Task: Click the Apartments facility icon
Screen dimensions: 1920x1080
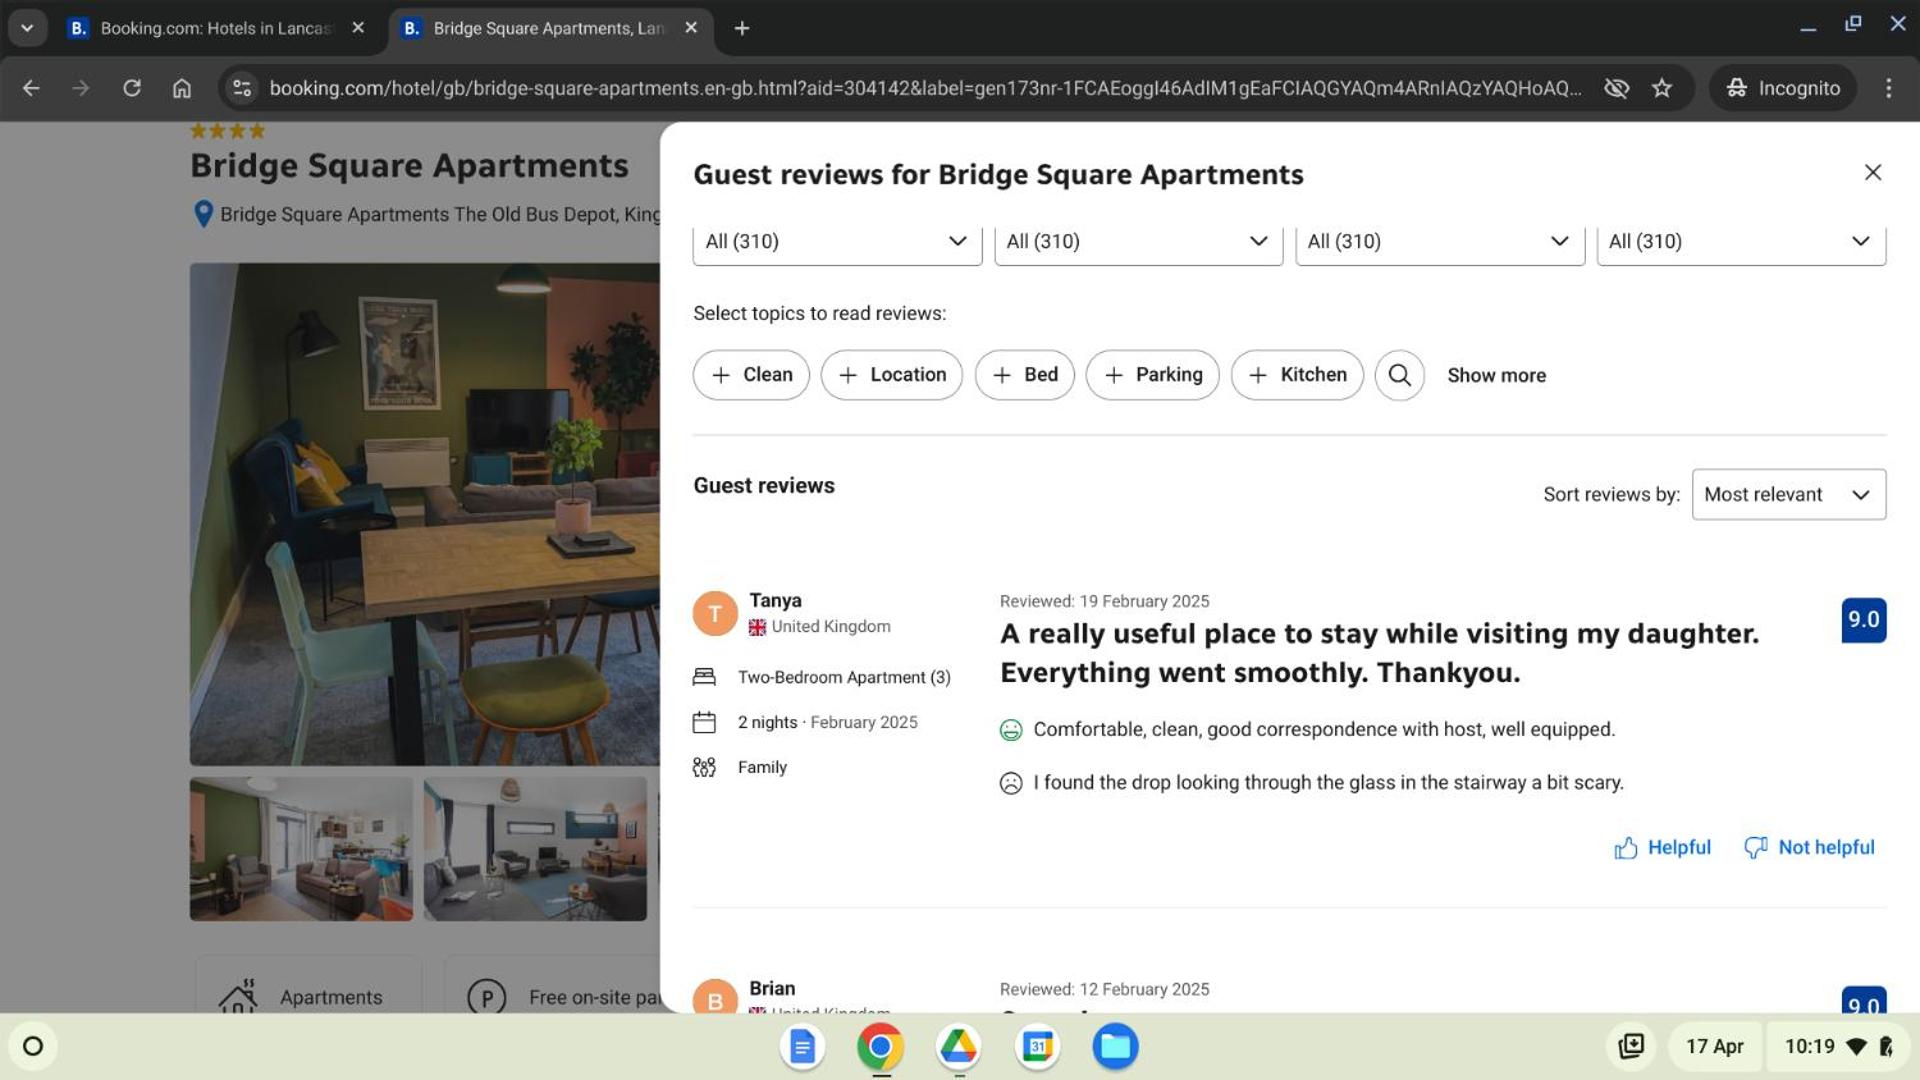Action: tap(237, 996)
